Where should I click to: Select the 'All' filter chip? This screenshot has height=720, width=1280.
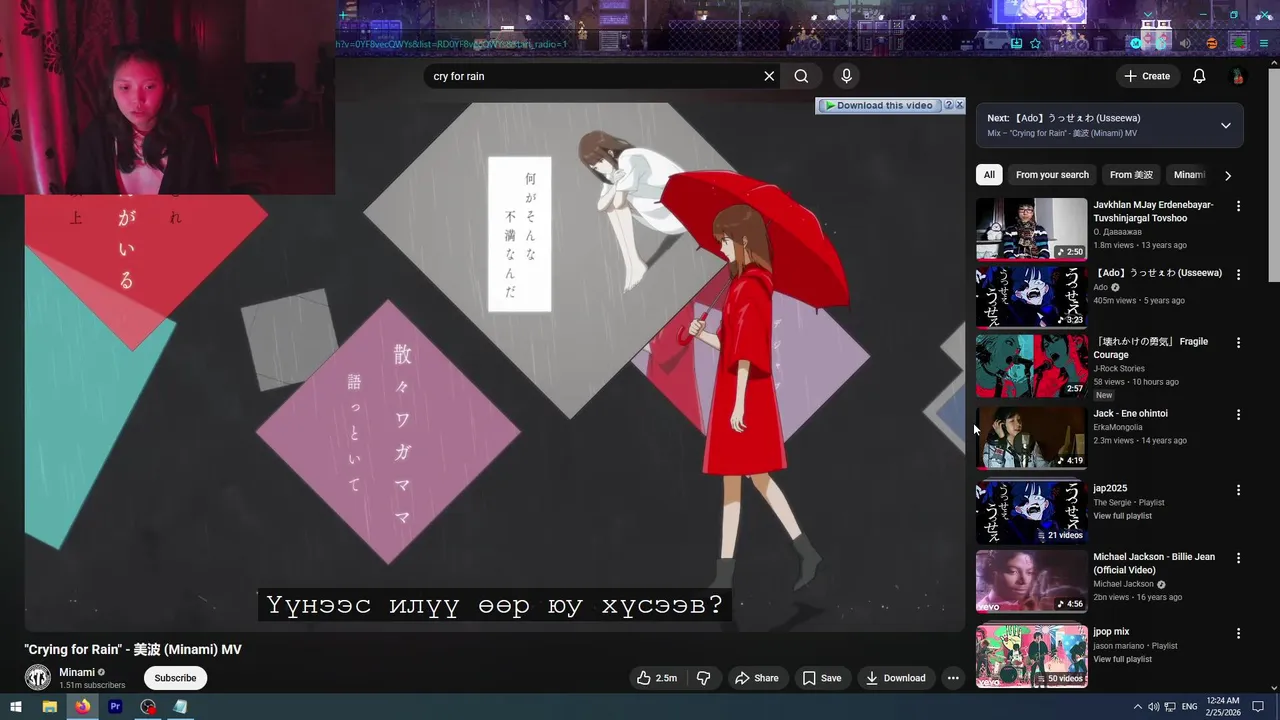[x=989, y=175]
